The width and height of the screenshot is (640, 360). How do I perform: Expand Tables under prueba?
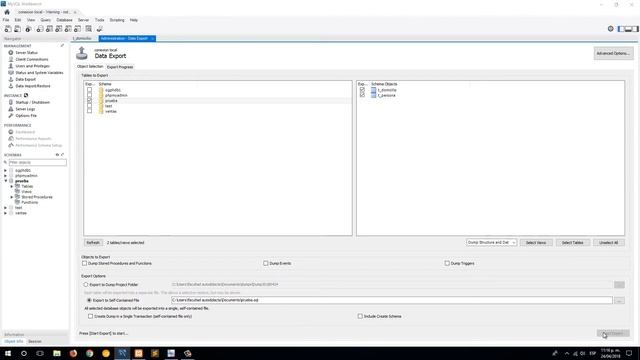[12, 186]
